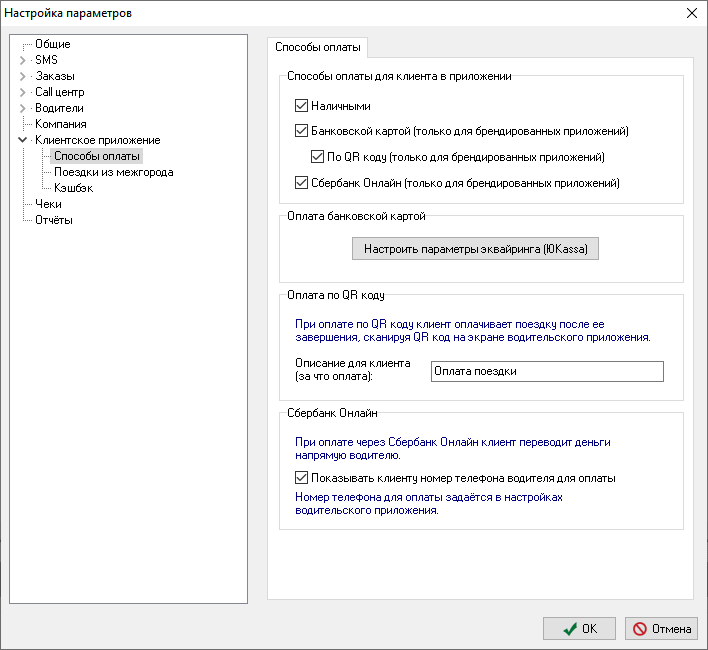Collapse the Клиентское приложение tree node
708x650 pixels.
point(23,140)
